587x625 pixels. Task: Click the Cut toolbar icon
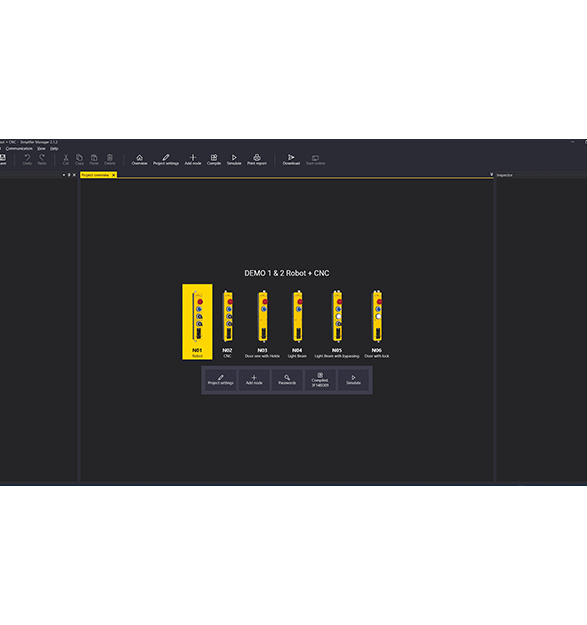click(66, 159)
